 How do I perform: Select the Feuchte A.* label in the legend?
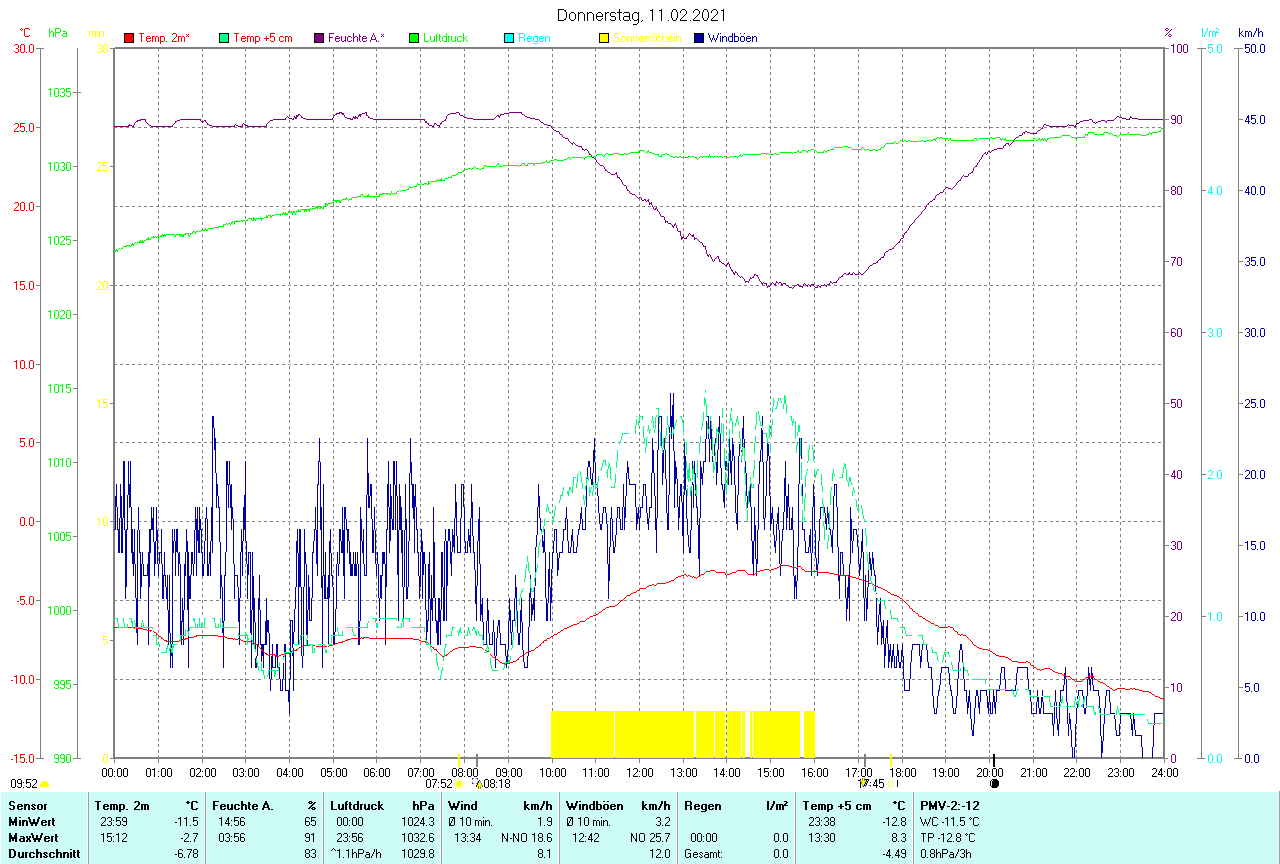click(356, 38)
